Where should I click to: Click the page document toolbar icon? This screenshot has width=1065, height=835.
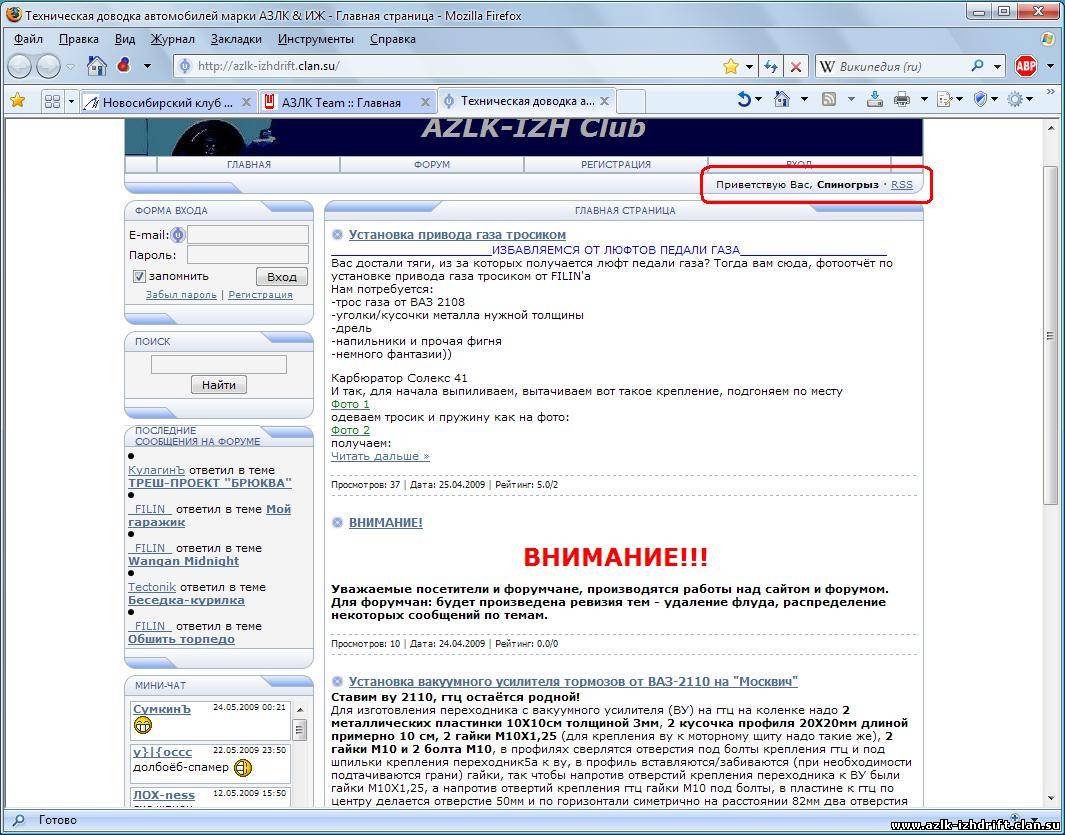tap(944, 100)
